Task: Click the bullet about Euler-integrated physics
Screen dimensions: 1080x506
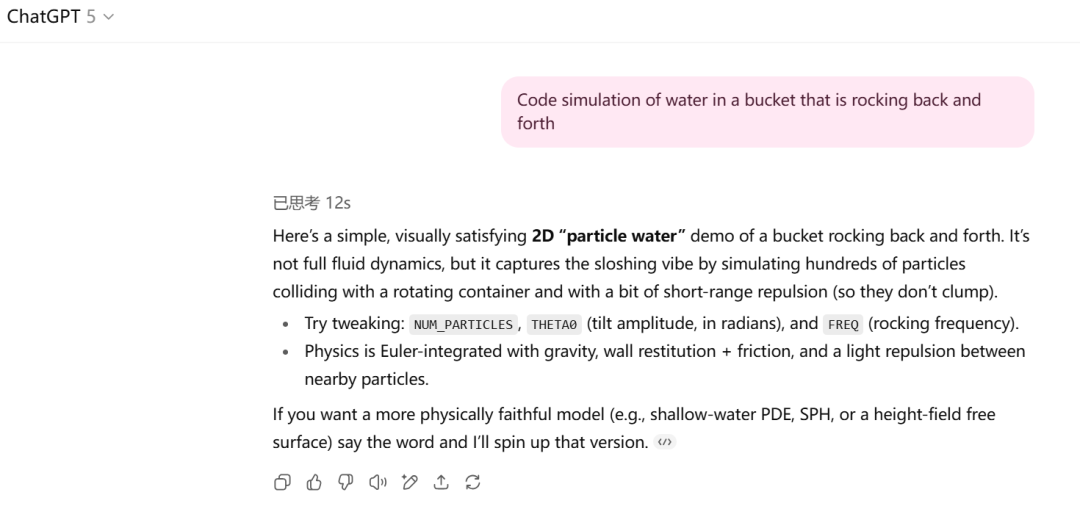Action: tap(664, 365)
